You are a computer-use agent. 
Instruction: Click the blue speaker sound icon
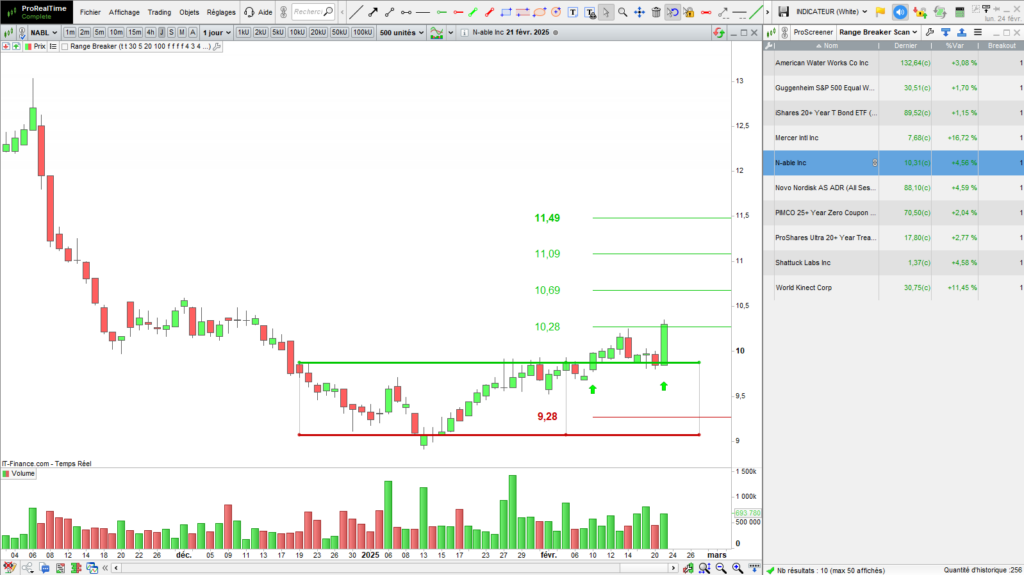pyautogui.click(x=900, y=12)
